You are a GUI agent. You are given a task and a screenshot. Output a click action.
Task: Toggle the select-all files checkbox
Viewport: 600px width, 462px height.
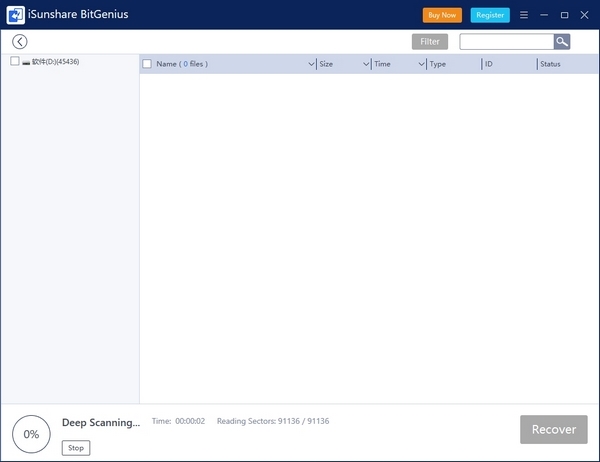pos(147,64)
